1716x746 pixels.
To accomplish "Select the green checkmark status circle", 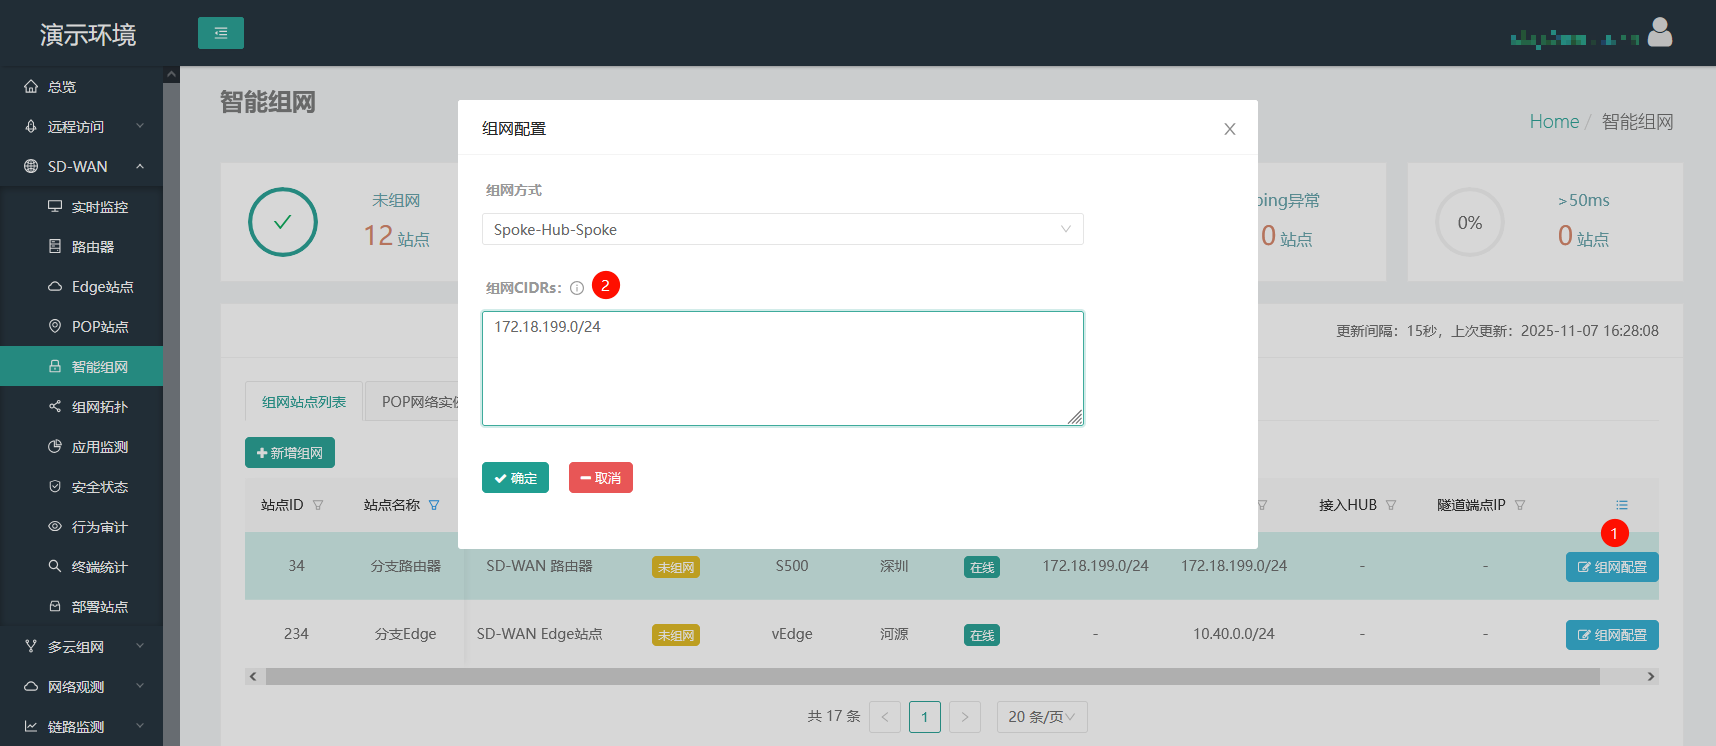I will point(283,222).
